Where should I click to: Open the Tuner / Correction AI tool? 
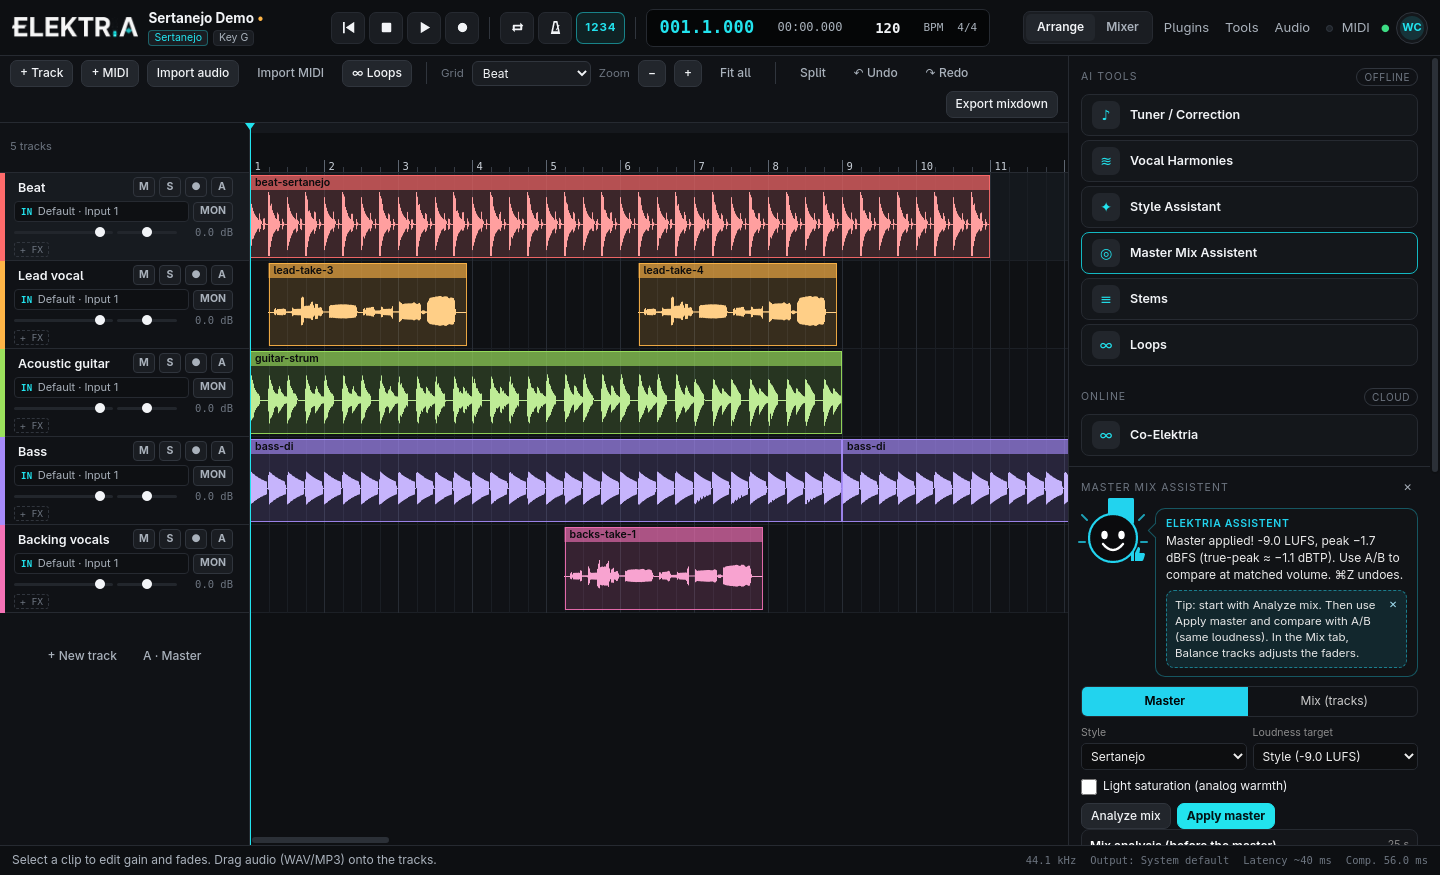coord(1249,115)
